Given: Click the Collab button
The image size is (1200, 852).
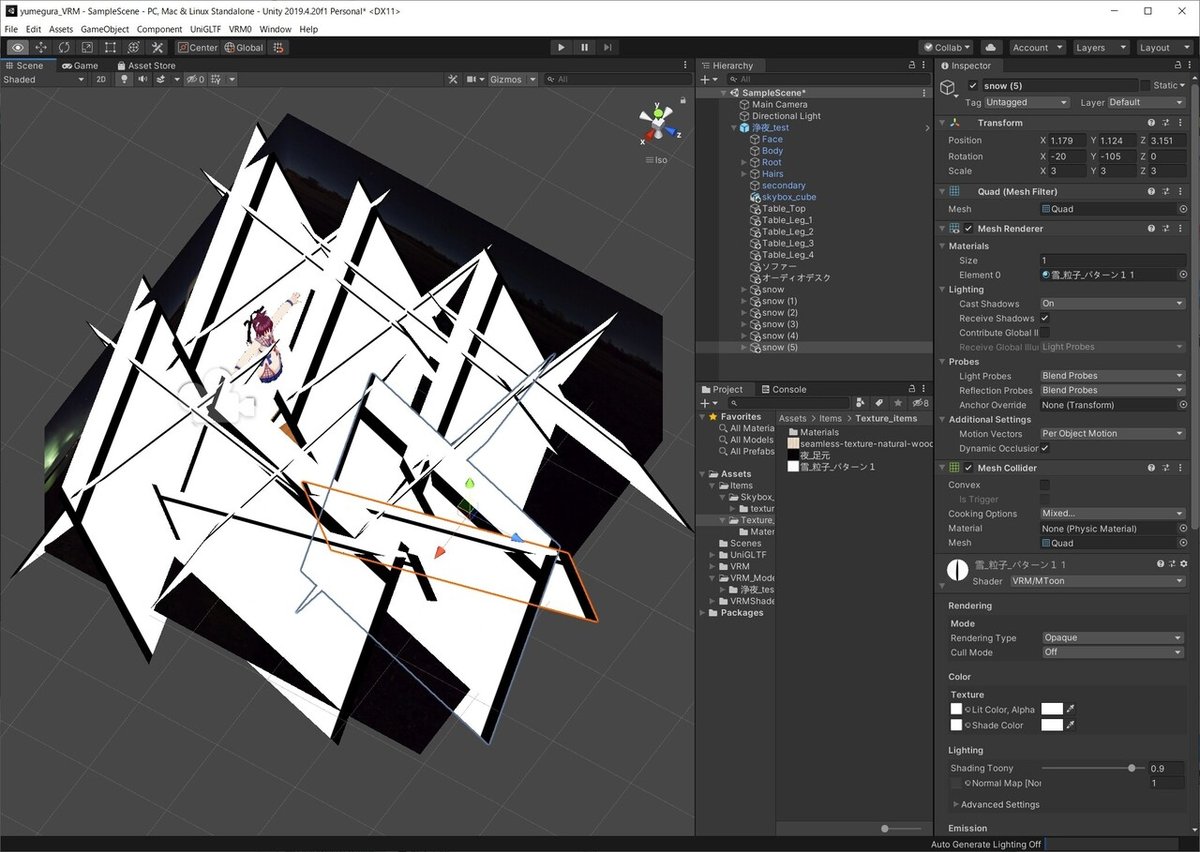Looking at the screenshot, I should [x=946, y=47].
